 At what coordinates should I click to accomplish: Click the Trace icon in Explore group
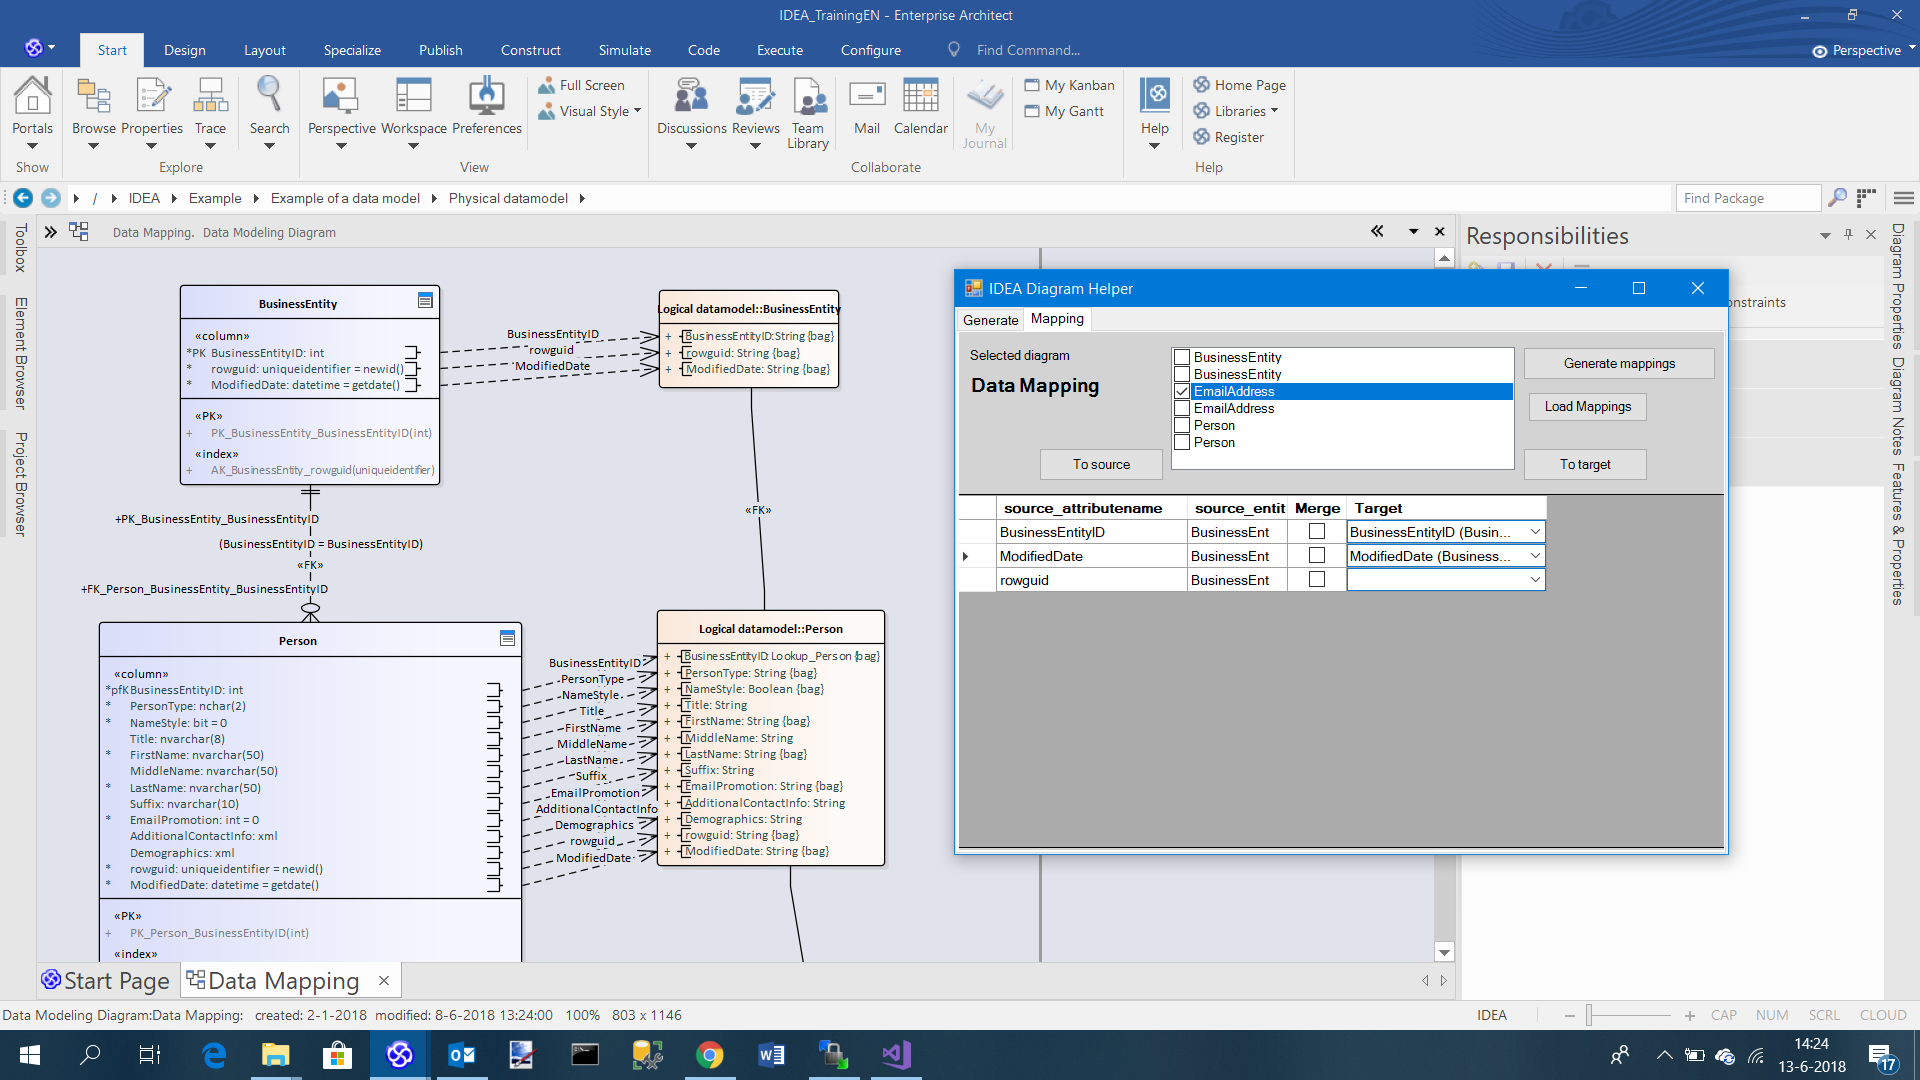tap(210, 98)
